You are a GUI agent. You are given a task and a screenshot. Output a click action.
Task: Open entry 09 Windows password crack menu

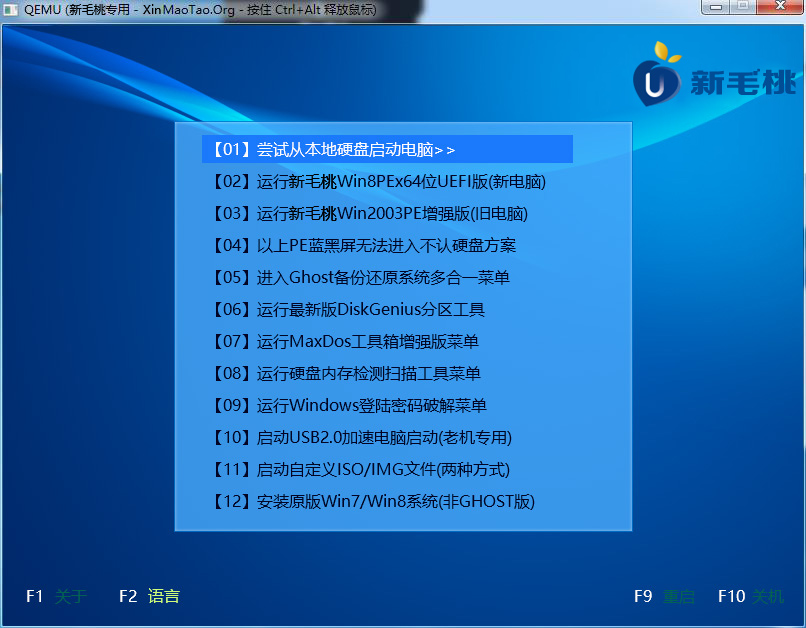(350, 405)
